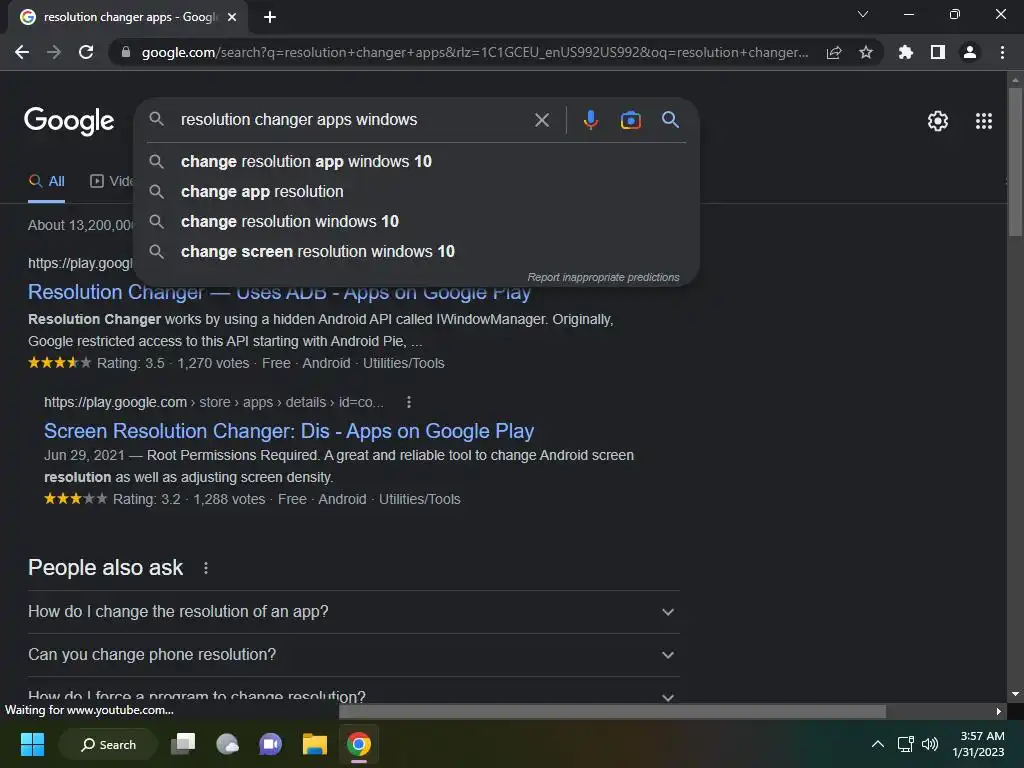Select suggestion change screen resolution windows 10
The width and height of the screenshot is (1024, 768).
[417, 251]
